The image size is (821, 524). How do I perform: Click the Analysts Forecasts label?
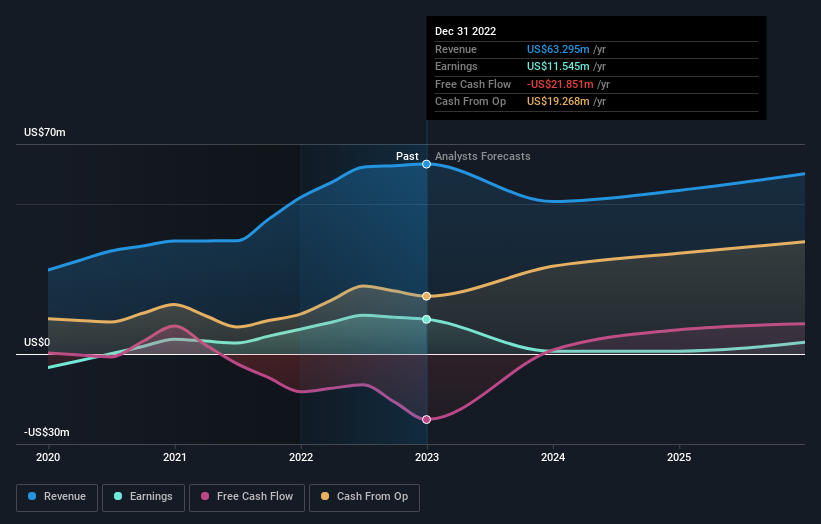point(483,157)
